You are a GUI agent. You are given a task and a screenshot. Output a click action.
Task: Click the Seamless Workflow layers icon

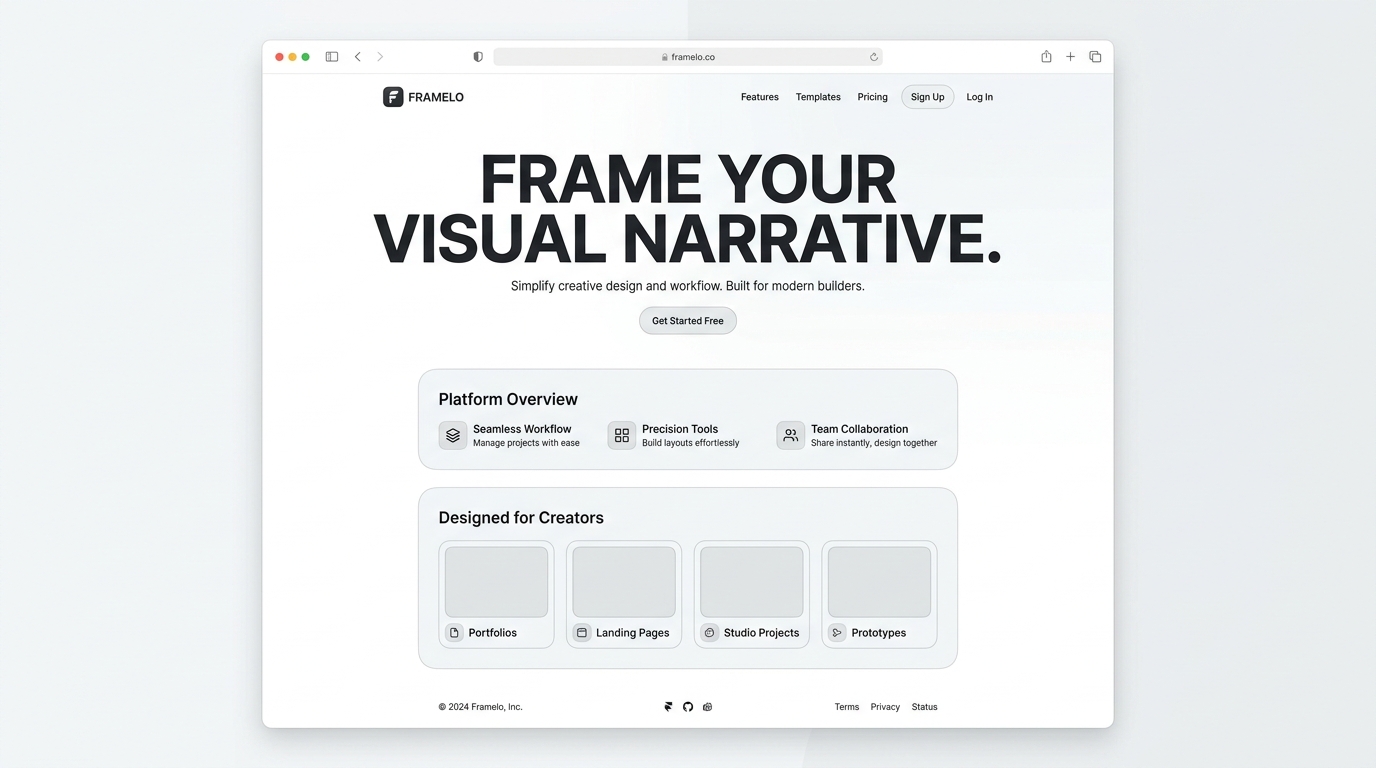click(453, 435)
